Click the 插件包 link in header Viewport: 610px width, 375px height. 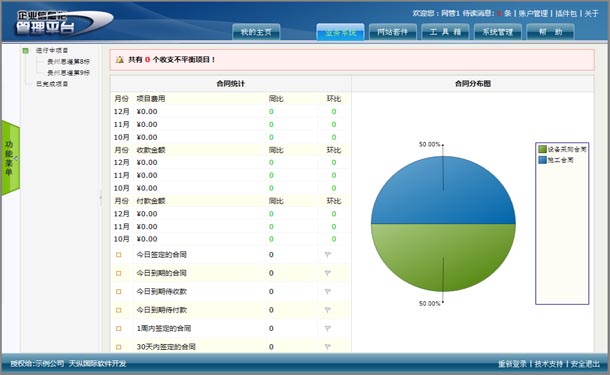[566, 14]
